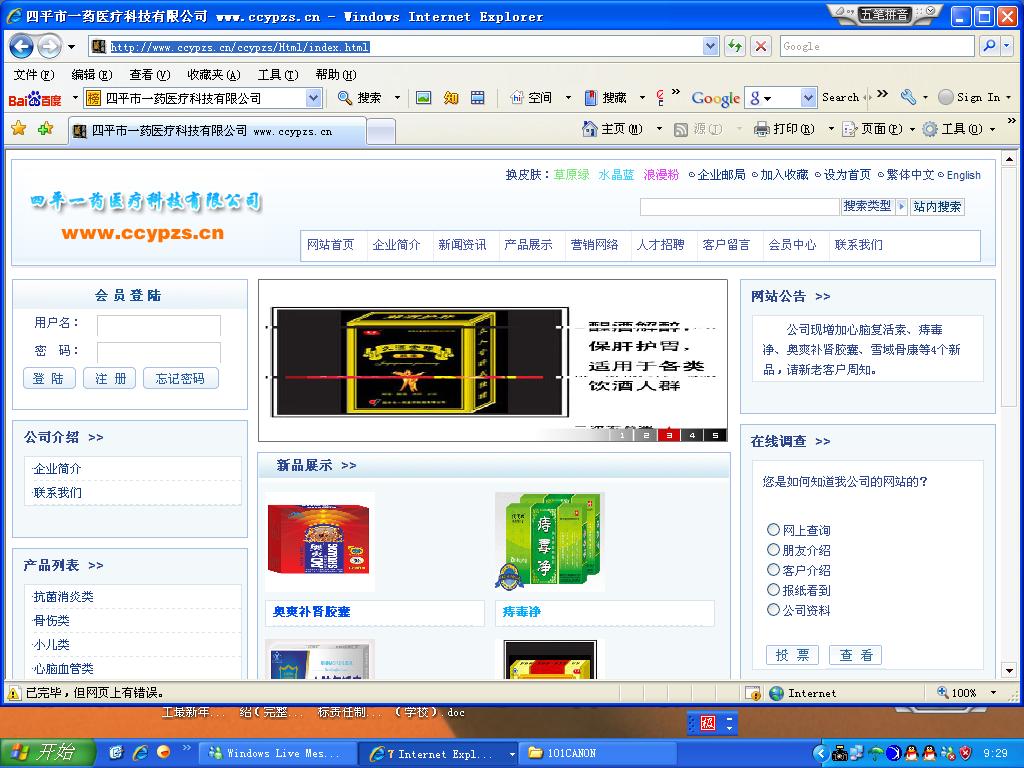This screenshot has width=1024, height=768.
Task: Open the zoom level 100% dropdown
Action: click(993, 693)
